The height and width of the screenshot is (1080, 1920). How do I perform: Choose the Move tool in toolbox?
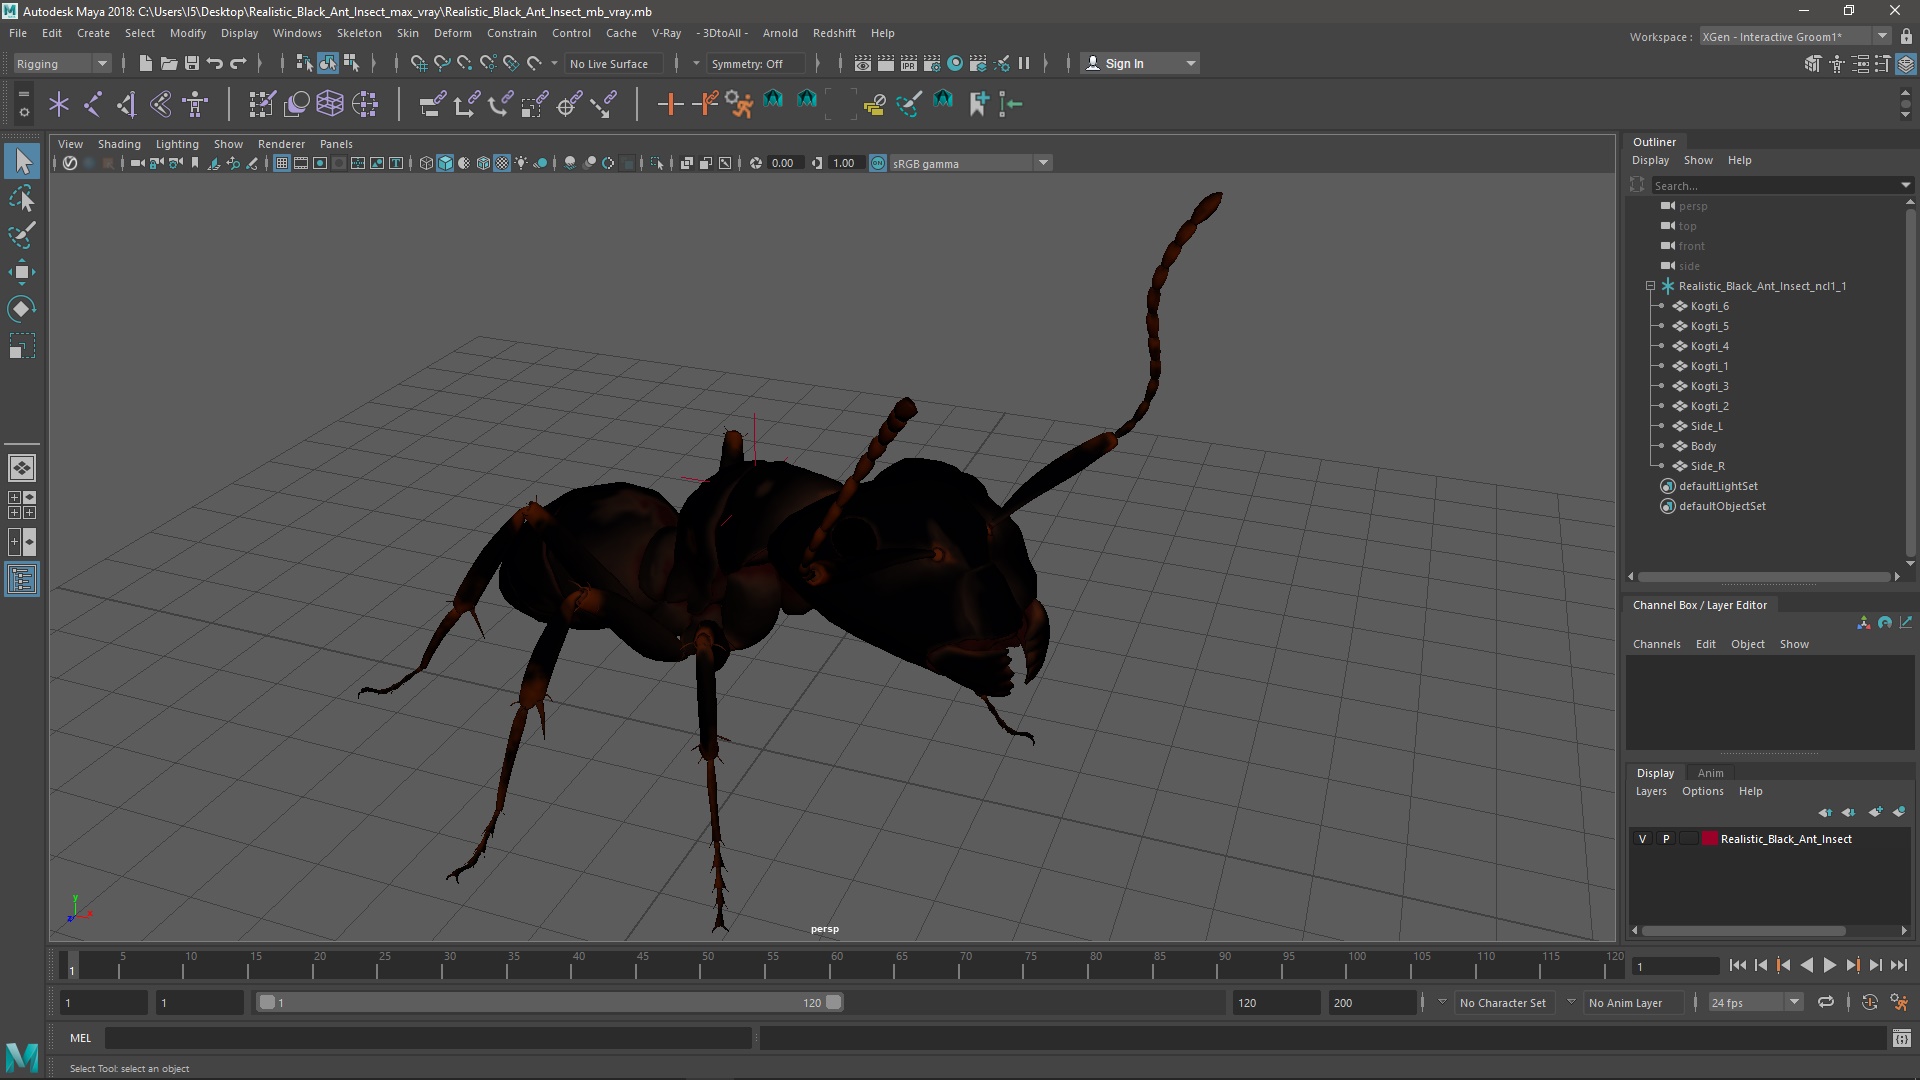point(22,272)
